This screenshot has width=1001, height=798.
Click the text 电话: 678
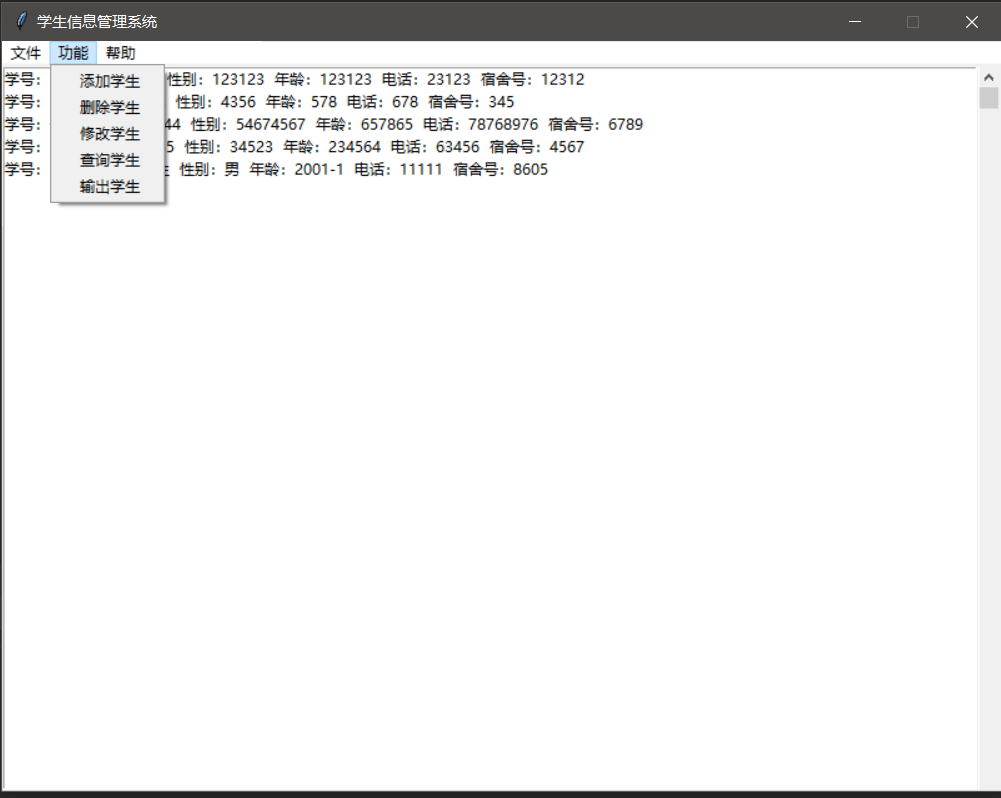click(x=382, y=102)
